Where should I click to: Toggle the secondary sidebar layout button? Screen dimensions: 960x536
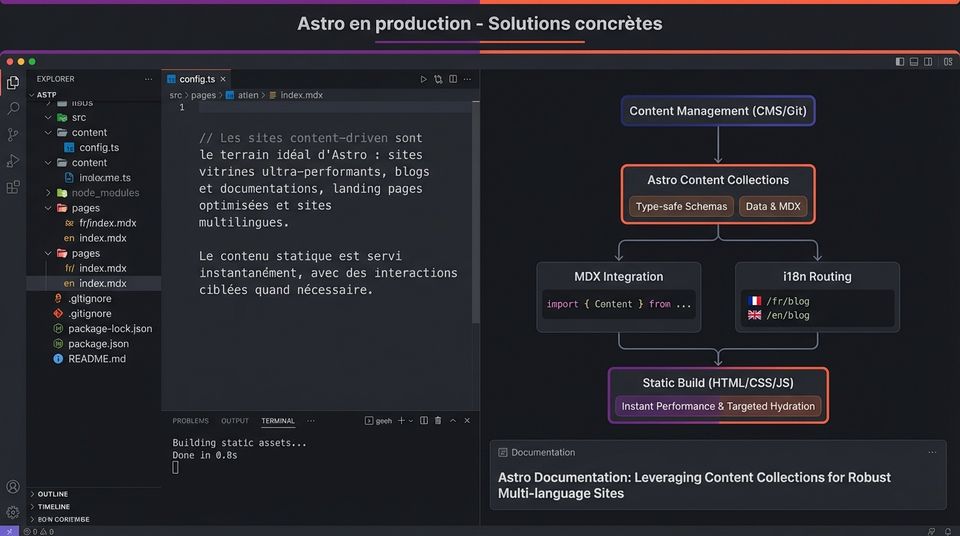[x=928, y=61]
